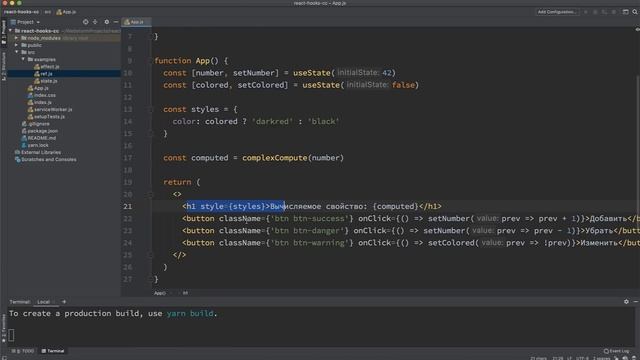Click the fold marker at line 13

pos(150,109)
